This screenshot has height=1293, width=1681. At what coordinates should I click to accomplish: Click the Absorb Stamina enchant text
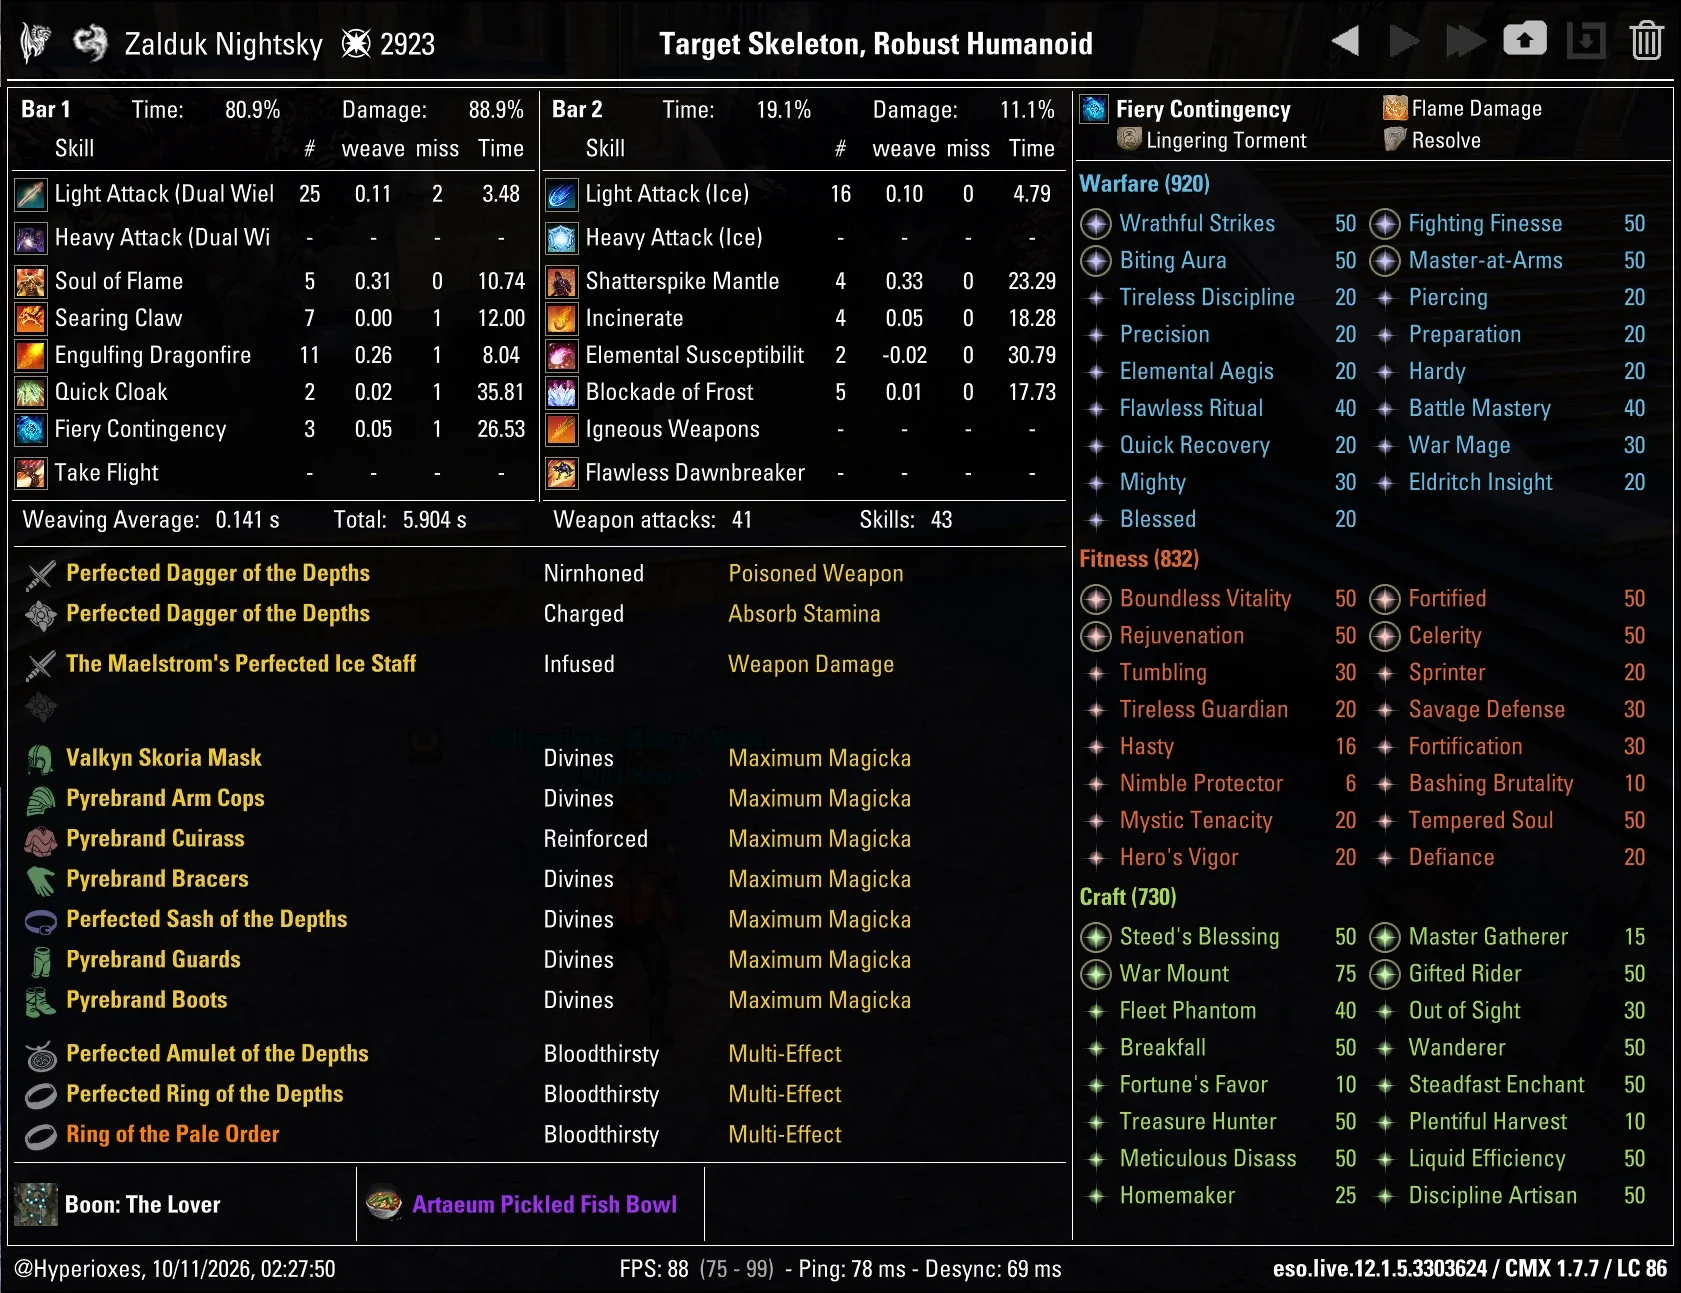[x=805, y=614]
